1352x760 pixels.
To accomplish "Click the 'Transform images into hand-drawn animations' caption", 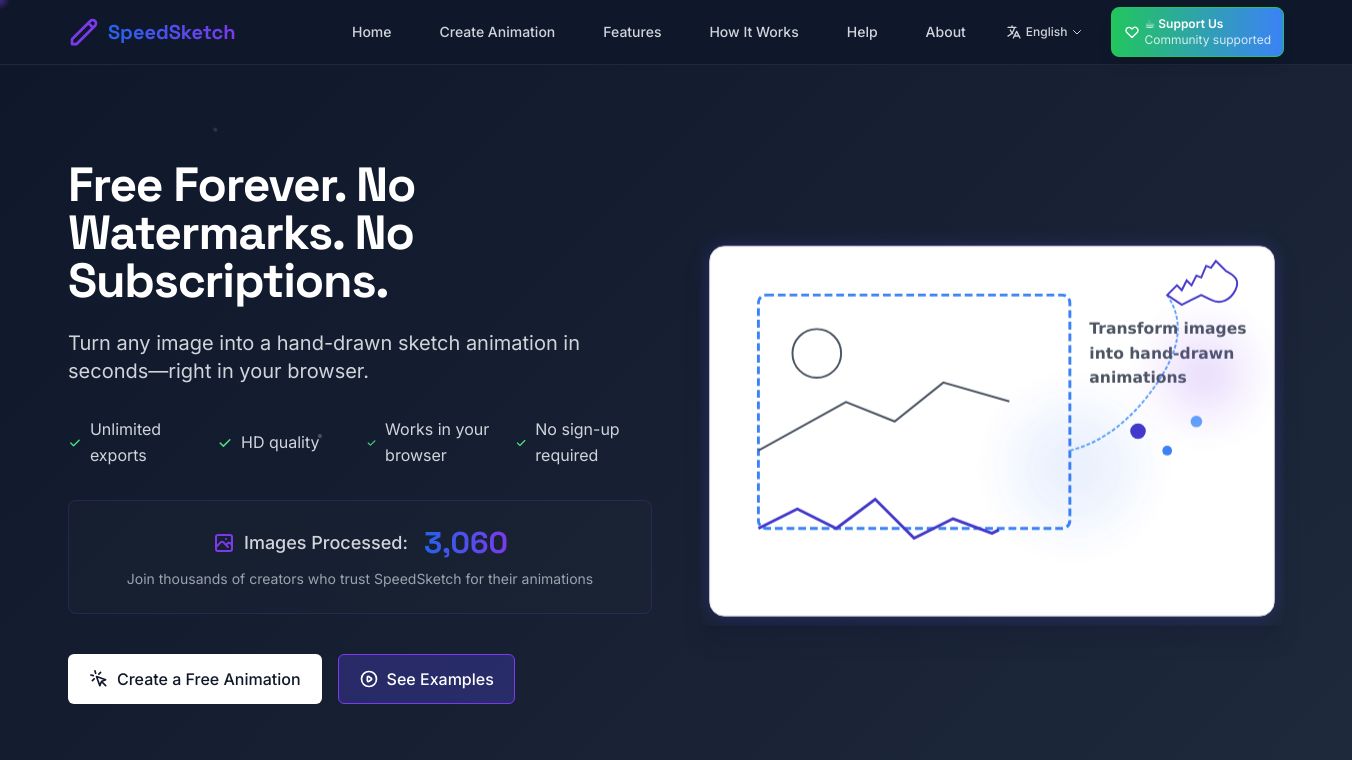I will coord(1167,353).
